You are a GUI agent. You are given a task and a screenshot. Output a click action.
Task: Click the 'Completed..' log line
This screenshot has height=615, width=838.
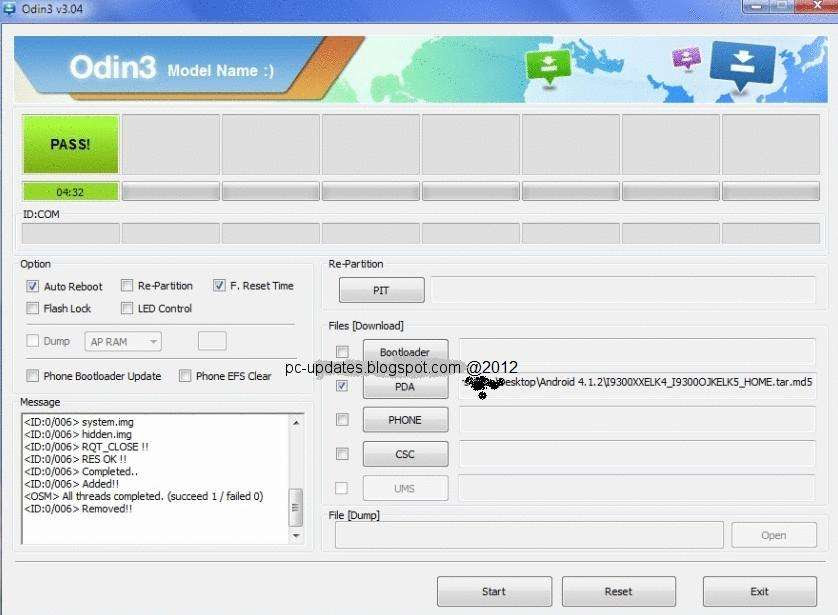tap(81, 471)
